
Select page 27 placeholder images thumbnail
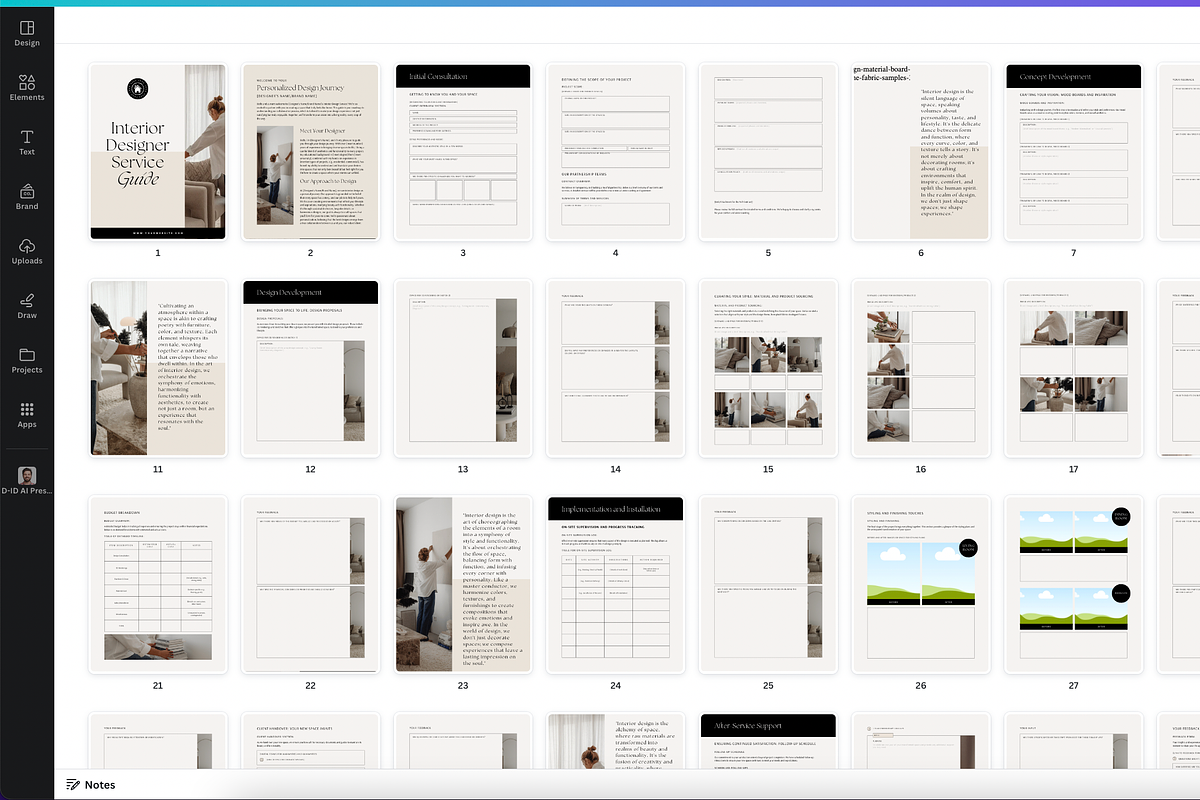[x=1073, y=584]
